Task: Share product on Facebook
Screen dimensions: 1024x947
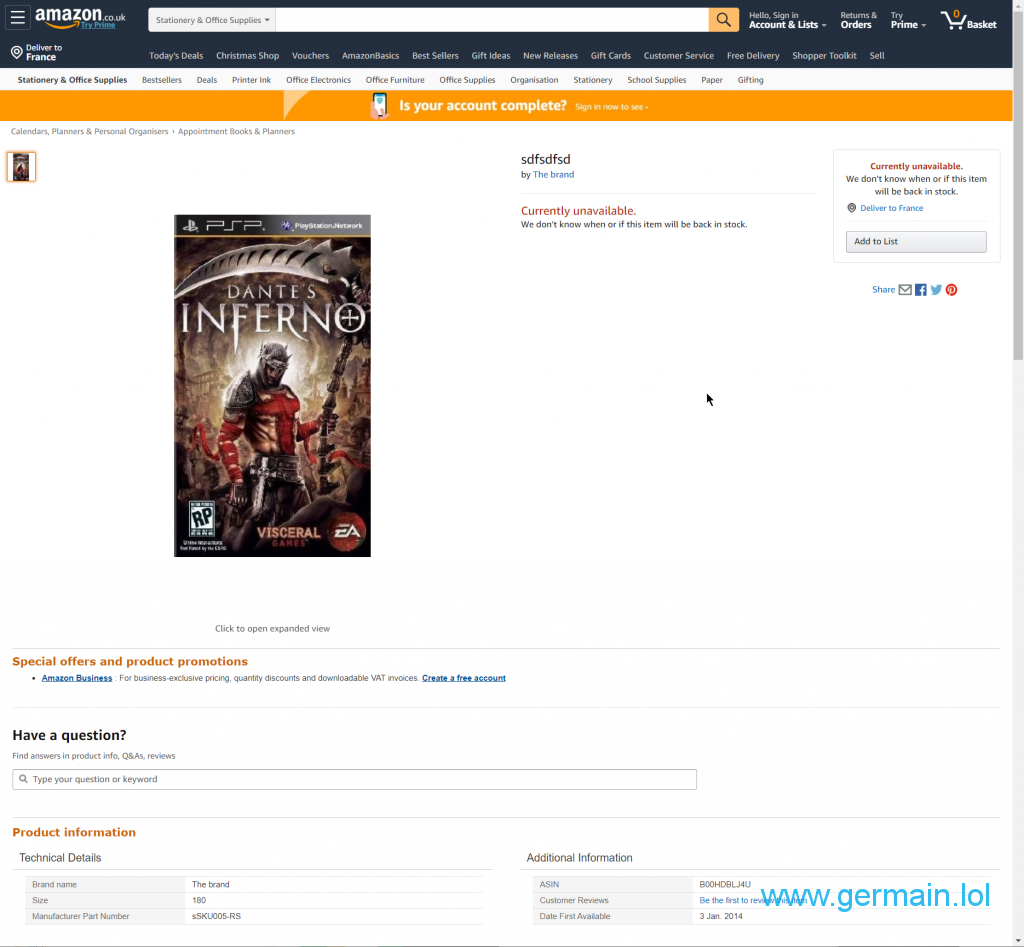Action: [921, 290]
